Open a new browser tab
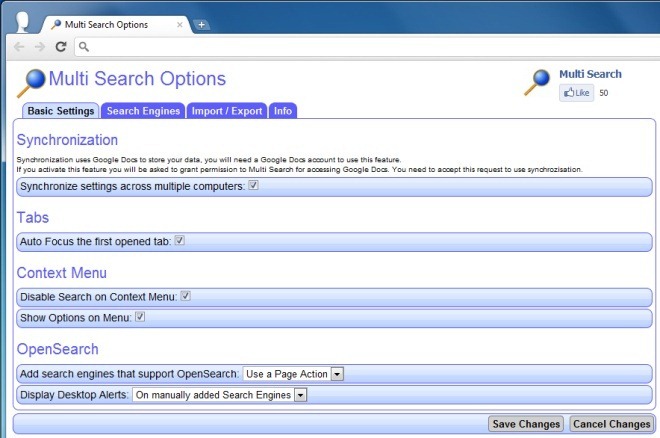Image resolution: width=660 pixels, height=438 pixels. coord(201,25)
